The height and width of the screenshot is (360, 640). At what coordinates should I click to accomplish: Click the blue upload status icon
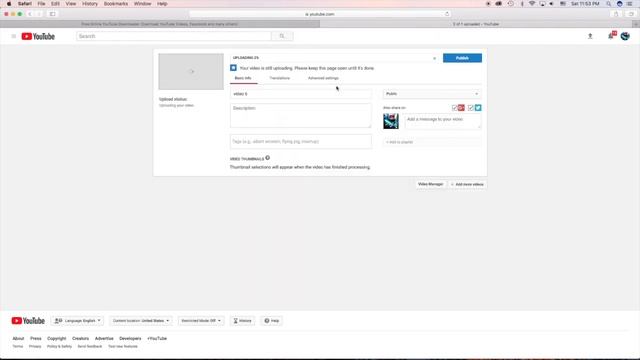point(233,68)
